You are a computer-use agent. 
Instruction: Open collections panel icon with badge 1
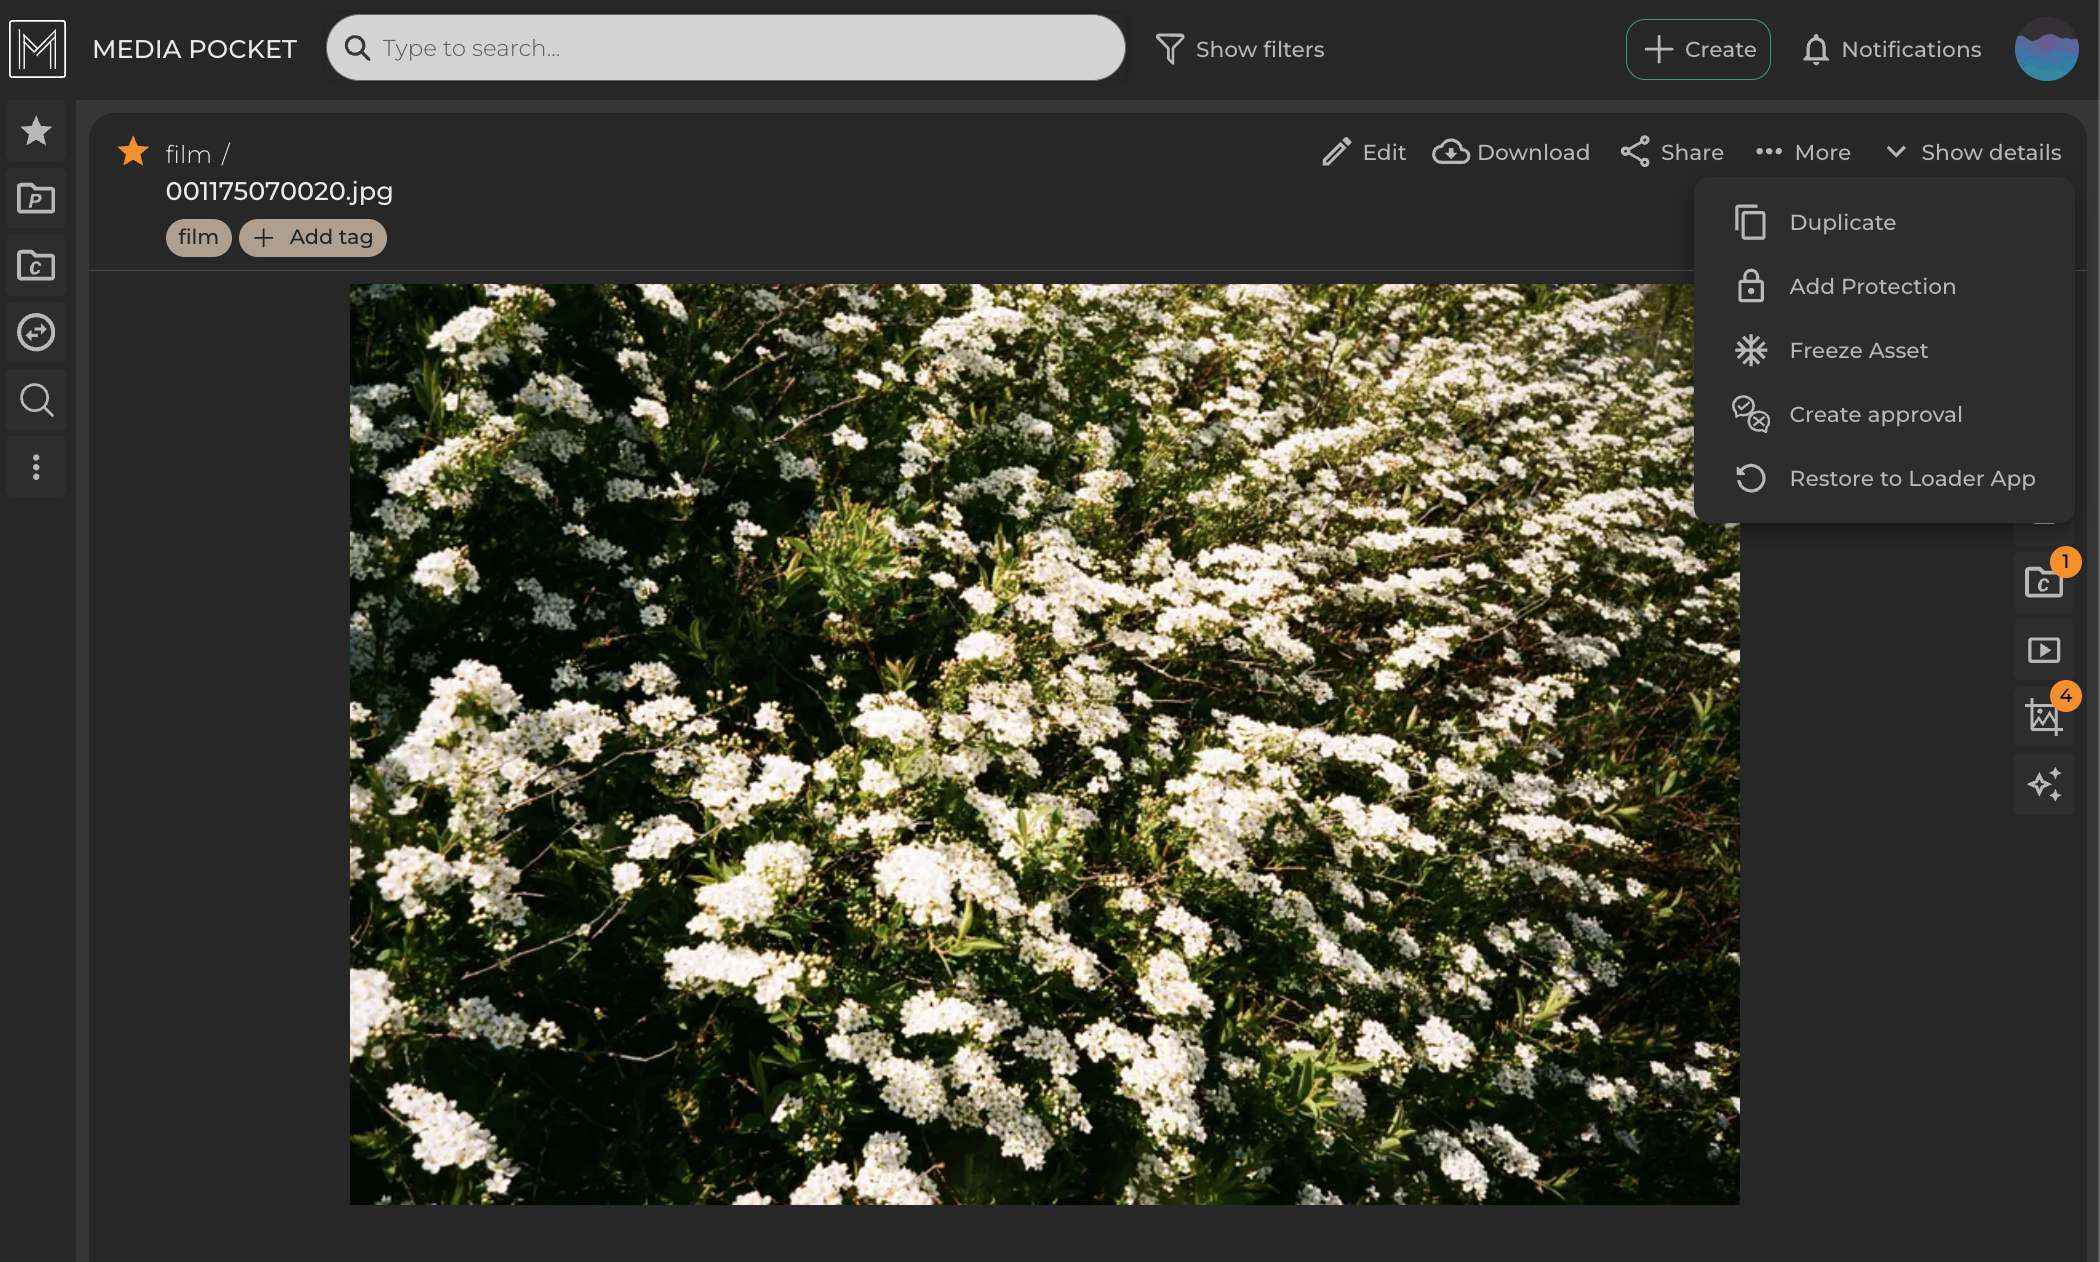pos(2043,583)
